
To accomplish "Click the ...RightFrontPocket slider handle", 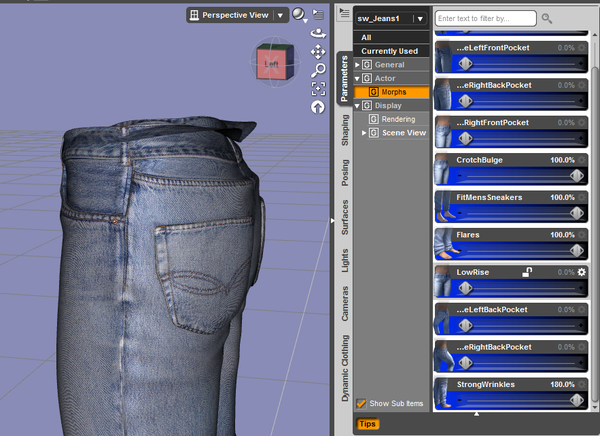I will [465, 138].
